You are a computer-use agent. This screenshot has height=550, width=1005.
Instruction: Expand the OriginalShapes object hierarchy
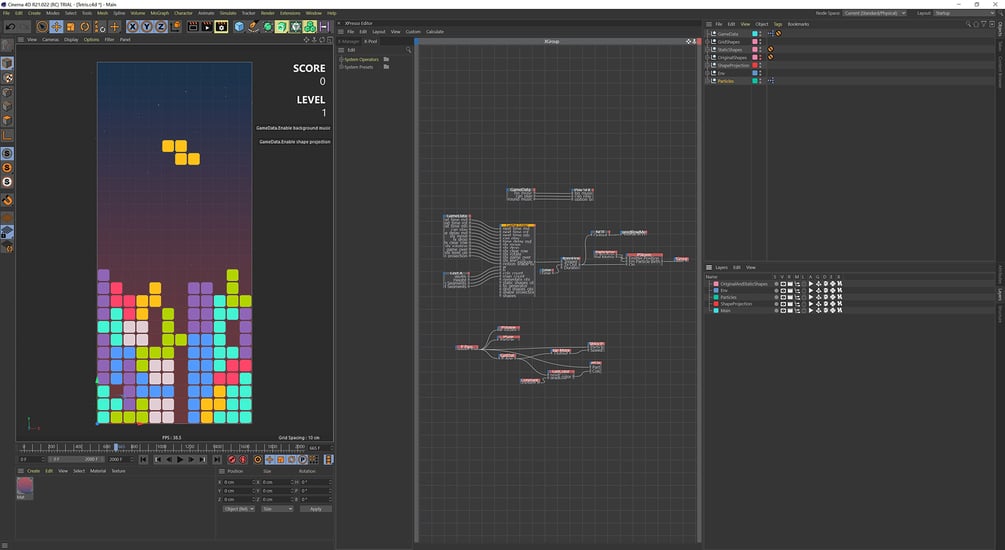pos(708,57)
